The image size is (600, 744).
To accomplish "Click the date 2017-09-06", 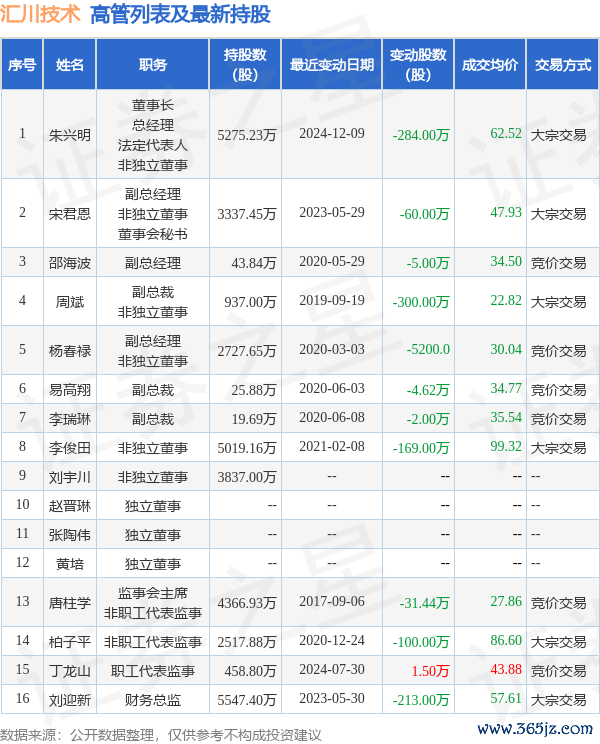I will tap(332, 601).
